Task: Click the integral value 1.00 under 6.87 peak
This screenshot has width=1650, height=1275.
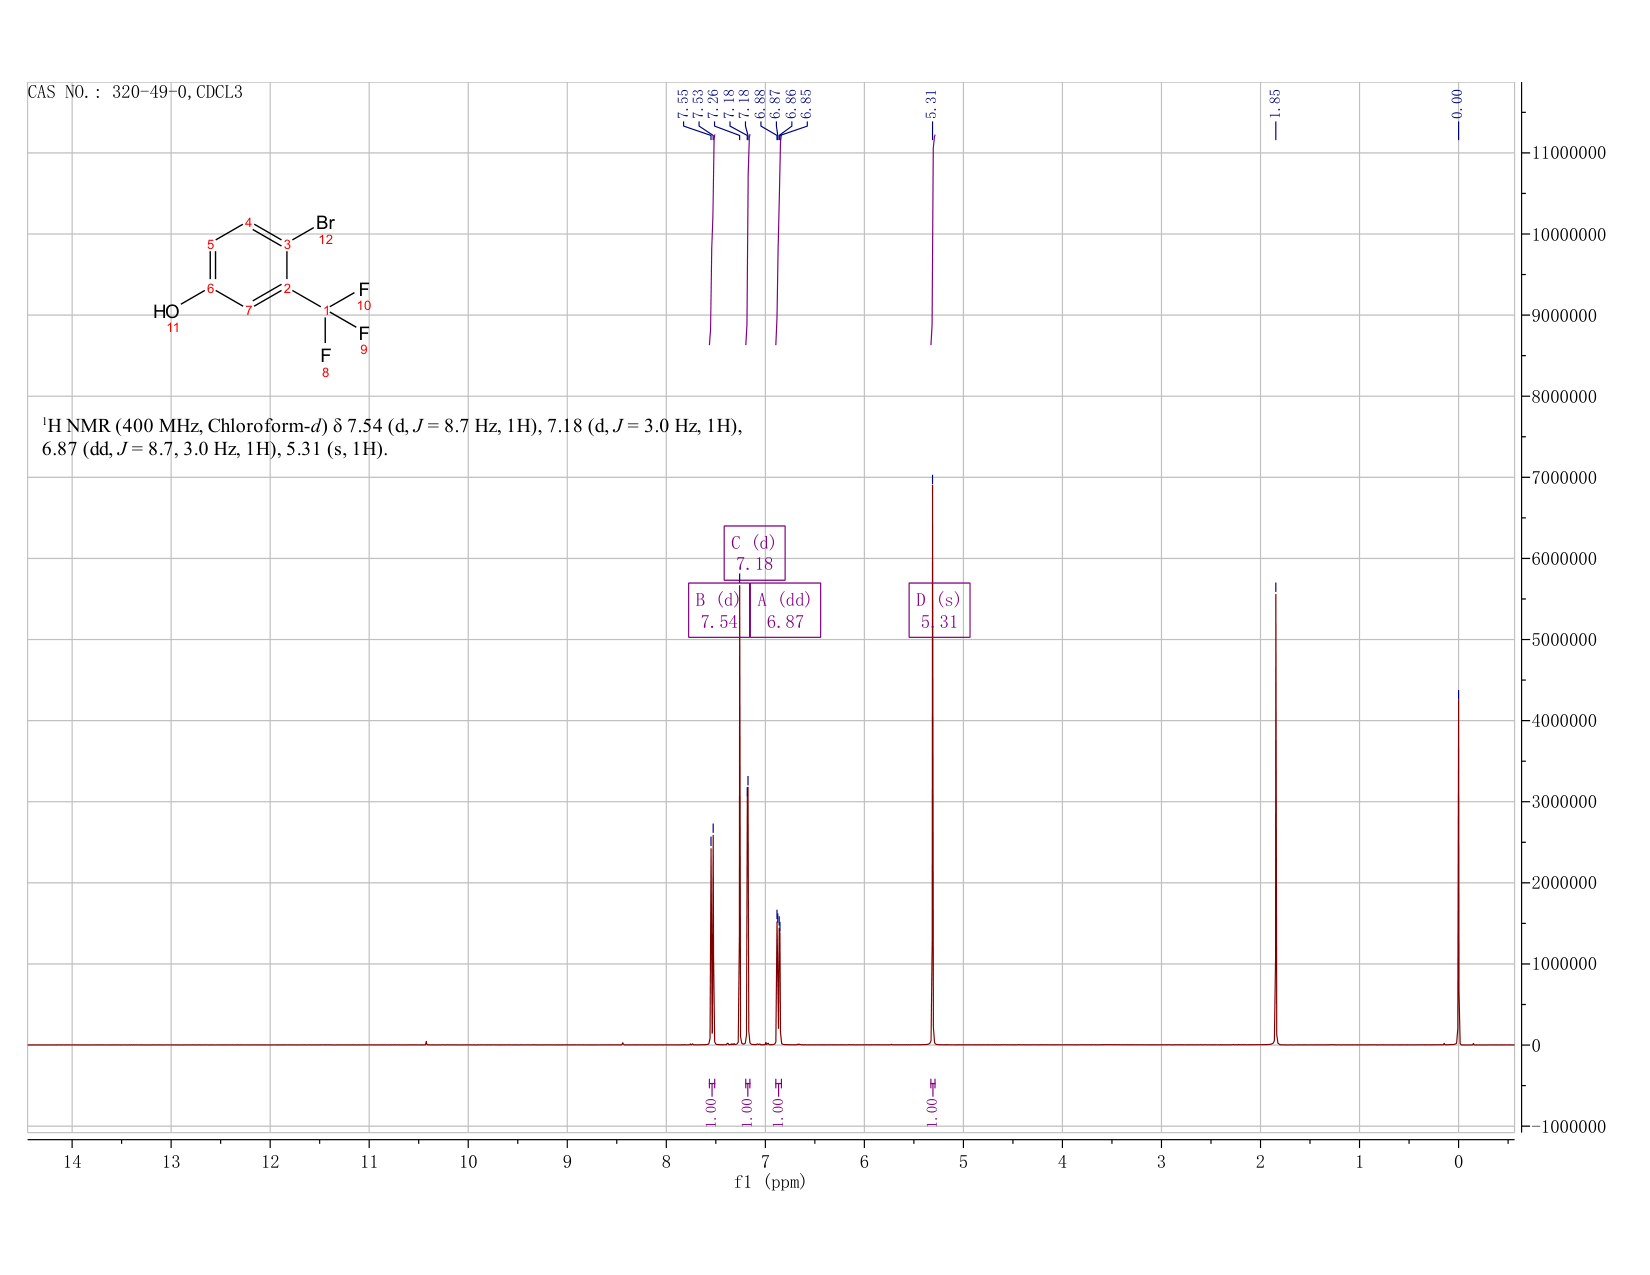Action: pos(778,1111)
